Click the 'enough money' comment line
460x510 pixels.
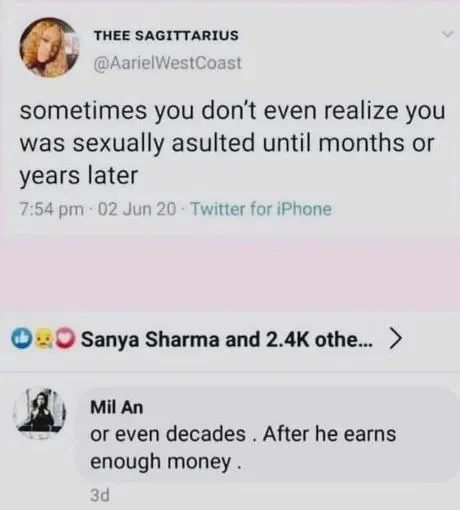pyautogui.click(x=165, y=462)
